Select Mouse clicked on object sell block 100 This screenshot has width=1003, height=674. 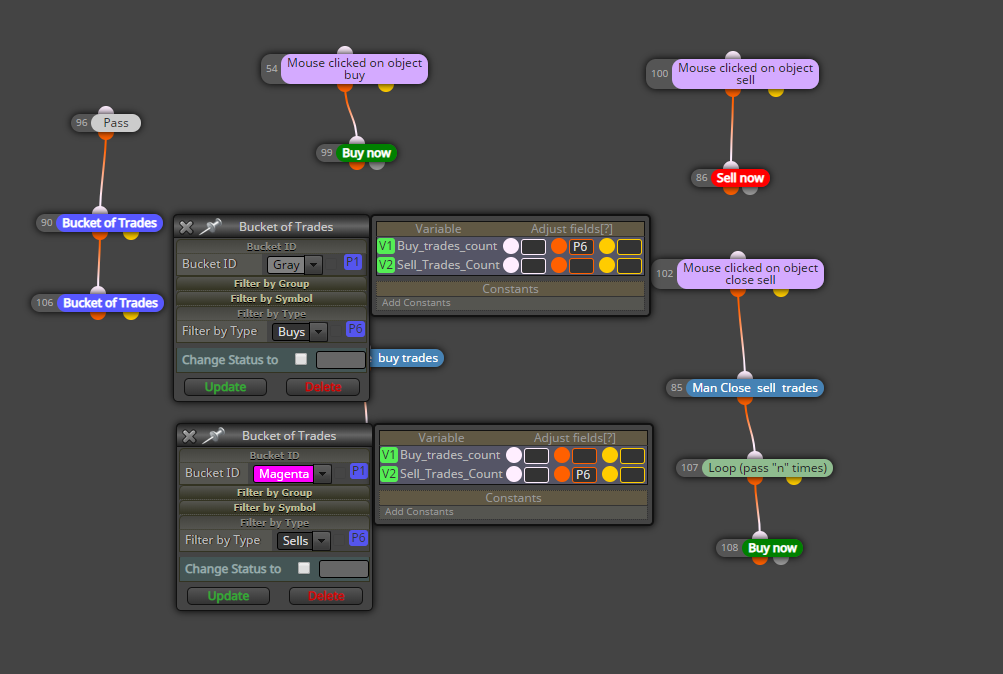point(745,74)
